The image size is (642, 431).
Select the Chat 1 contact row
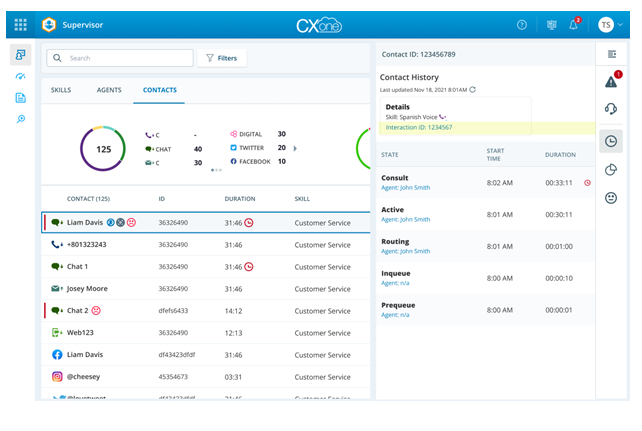tap(206, 267)
